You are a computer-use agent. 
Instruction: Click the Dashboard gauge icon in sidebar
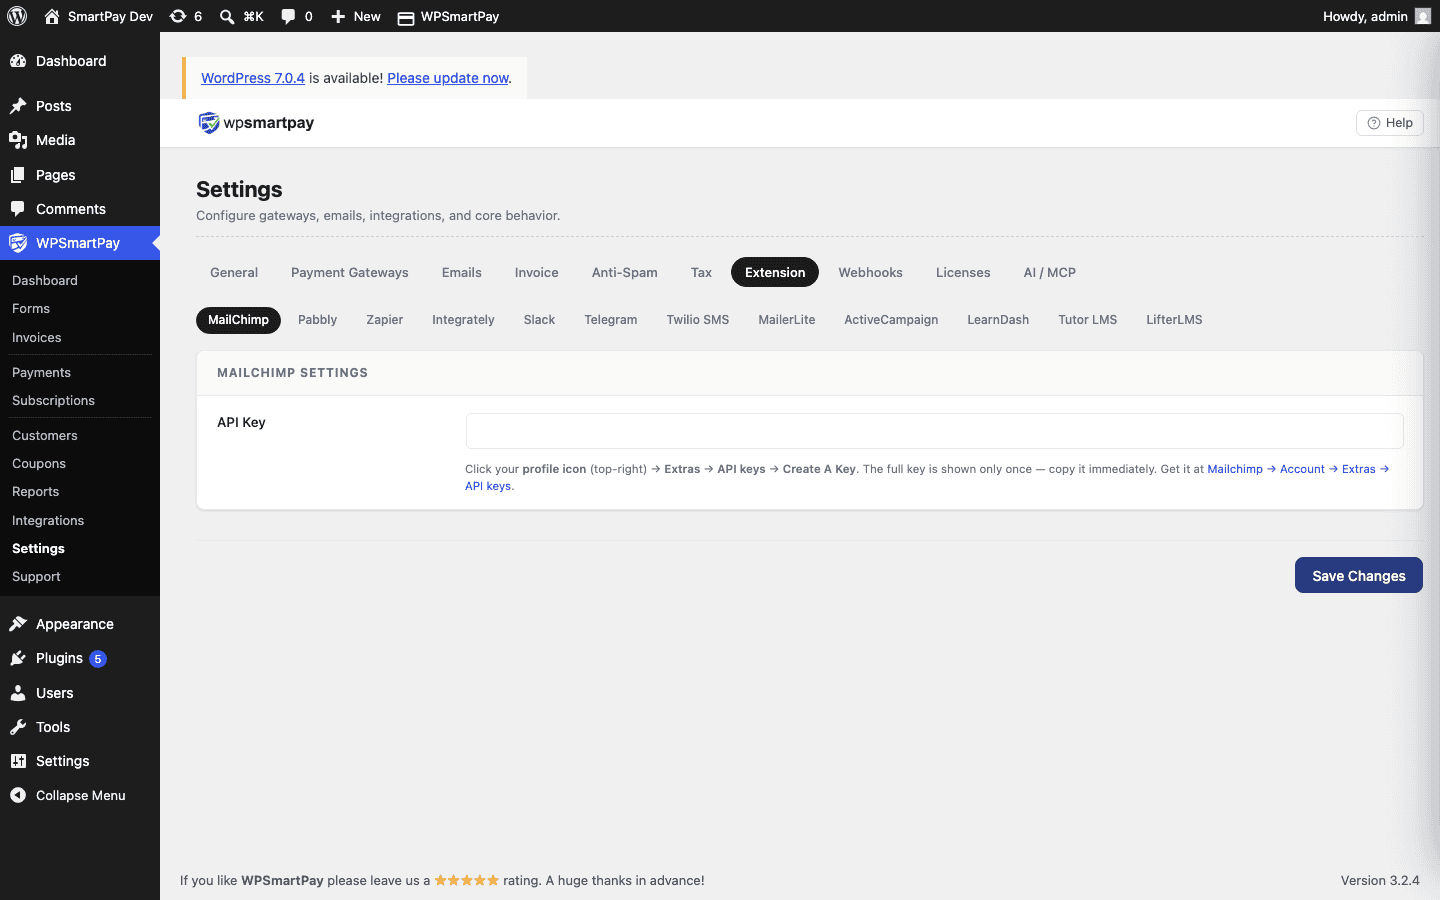point(18,61)
